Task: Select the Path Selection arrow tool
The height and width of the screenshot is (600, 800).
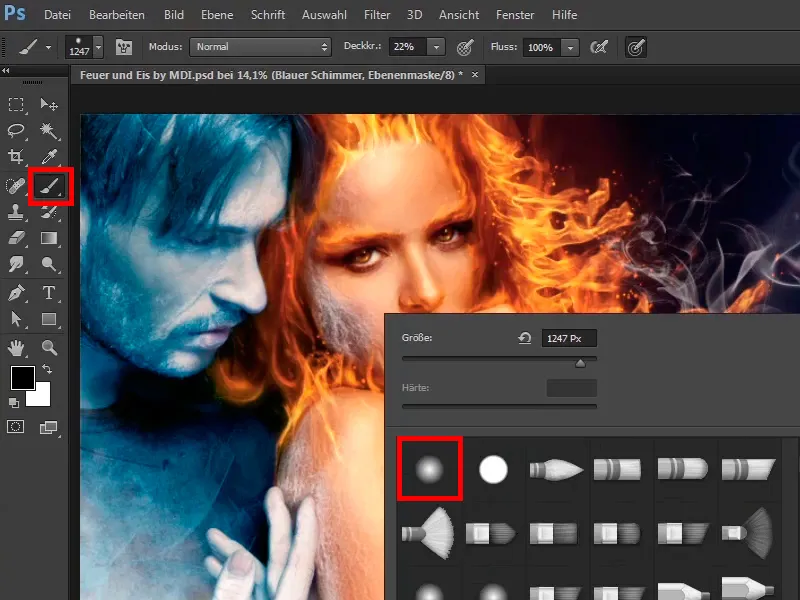Action: tap(16, 319)
